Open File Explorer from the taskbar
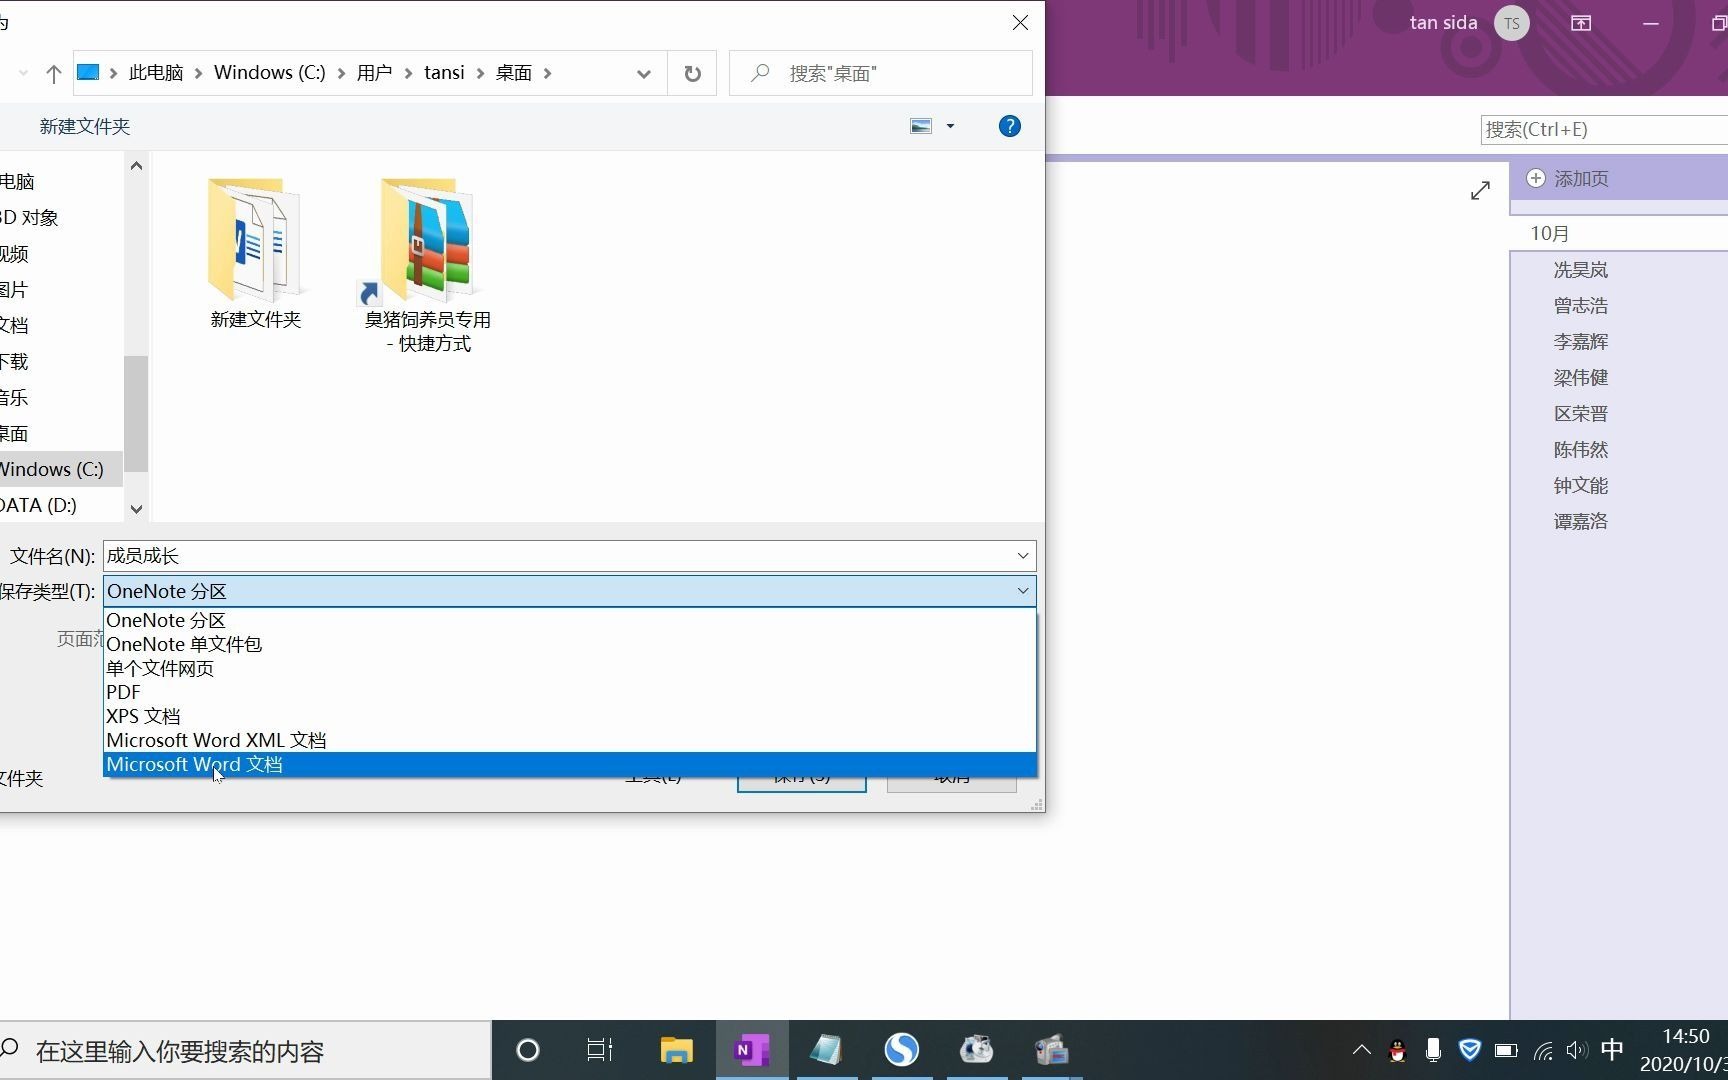 677,1050
